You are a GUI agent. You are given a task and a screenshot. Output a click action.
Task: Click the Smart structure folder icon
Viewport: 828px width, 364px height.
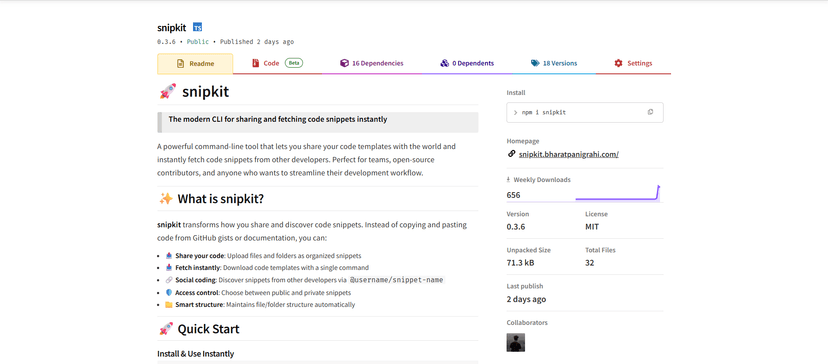click(168, 305)
